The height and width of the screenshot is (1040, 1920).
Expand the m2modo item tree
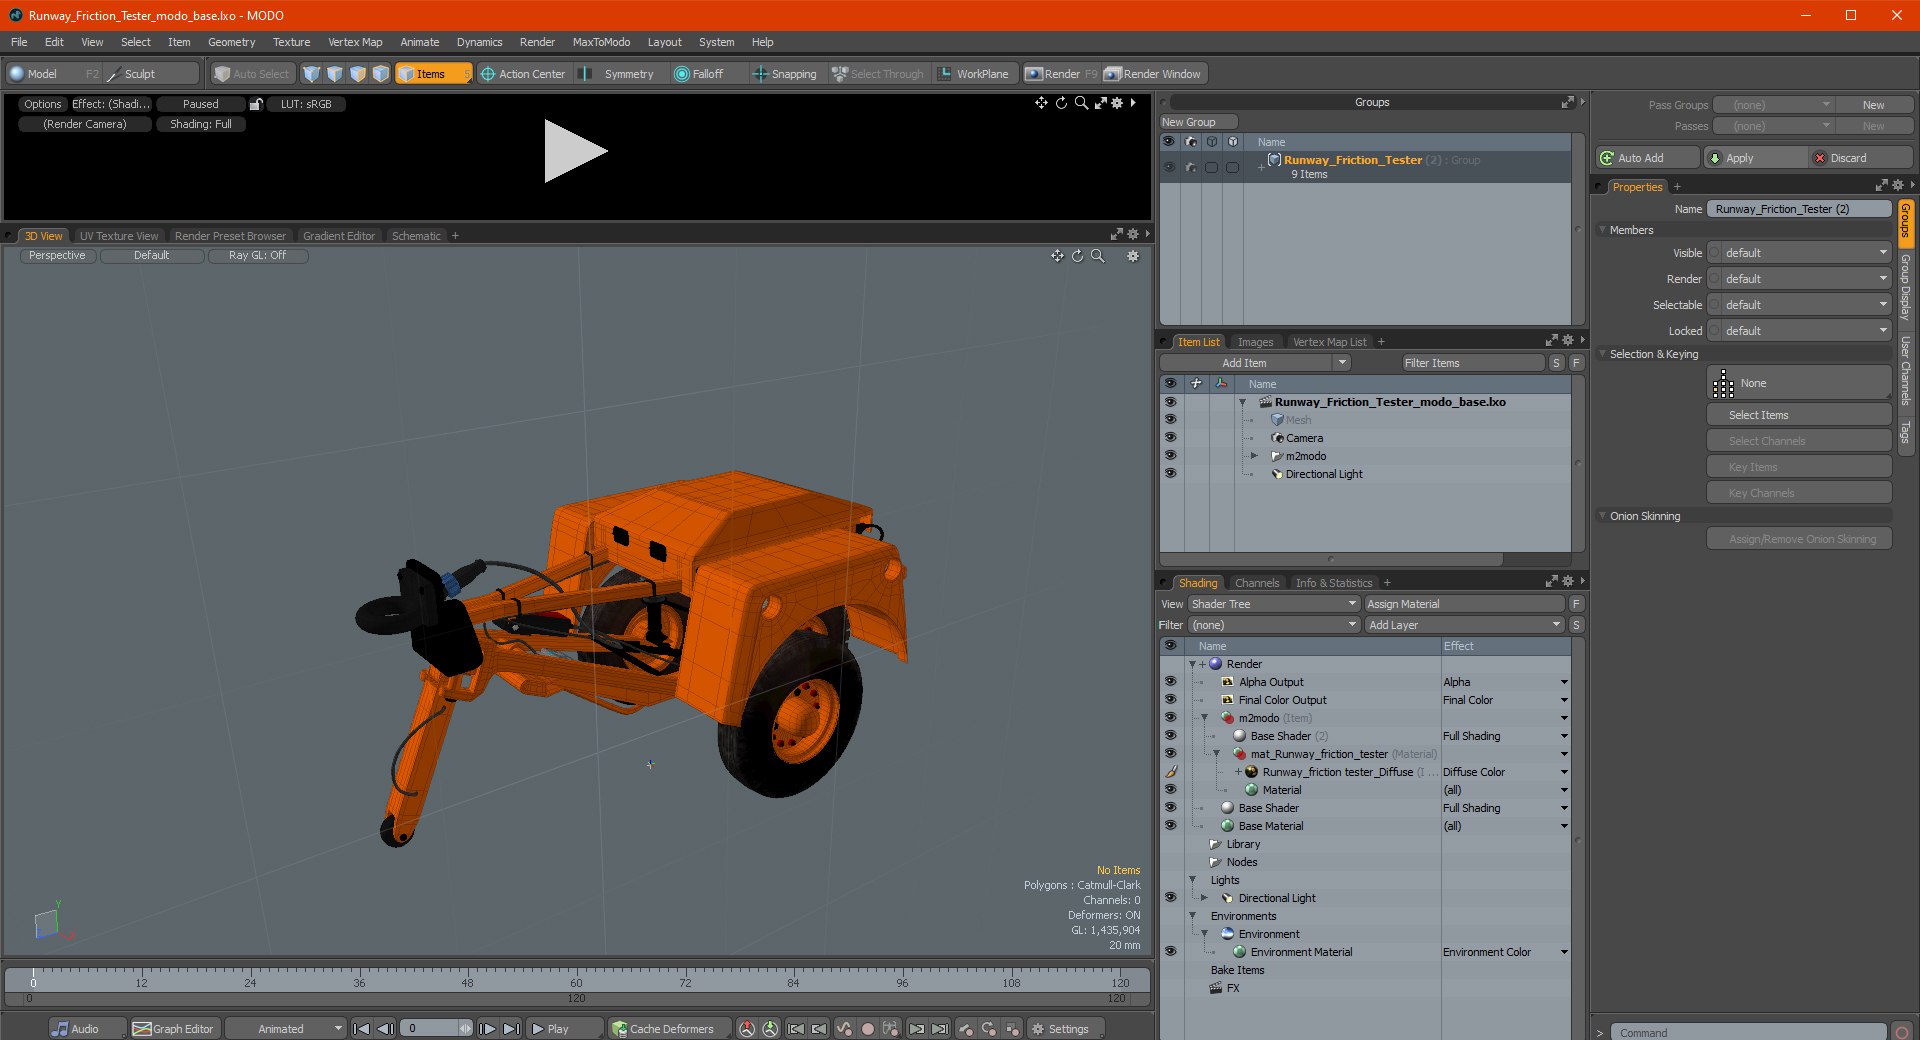(x=1254, y=456)
